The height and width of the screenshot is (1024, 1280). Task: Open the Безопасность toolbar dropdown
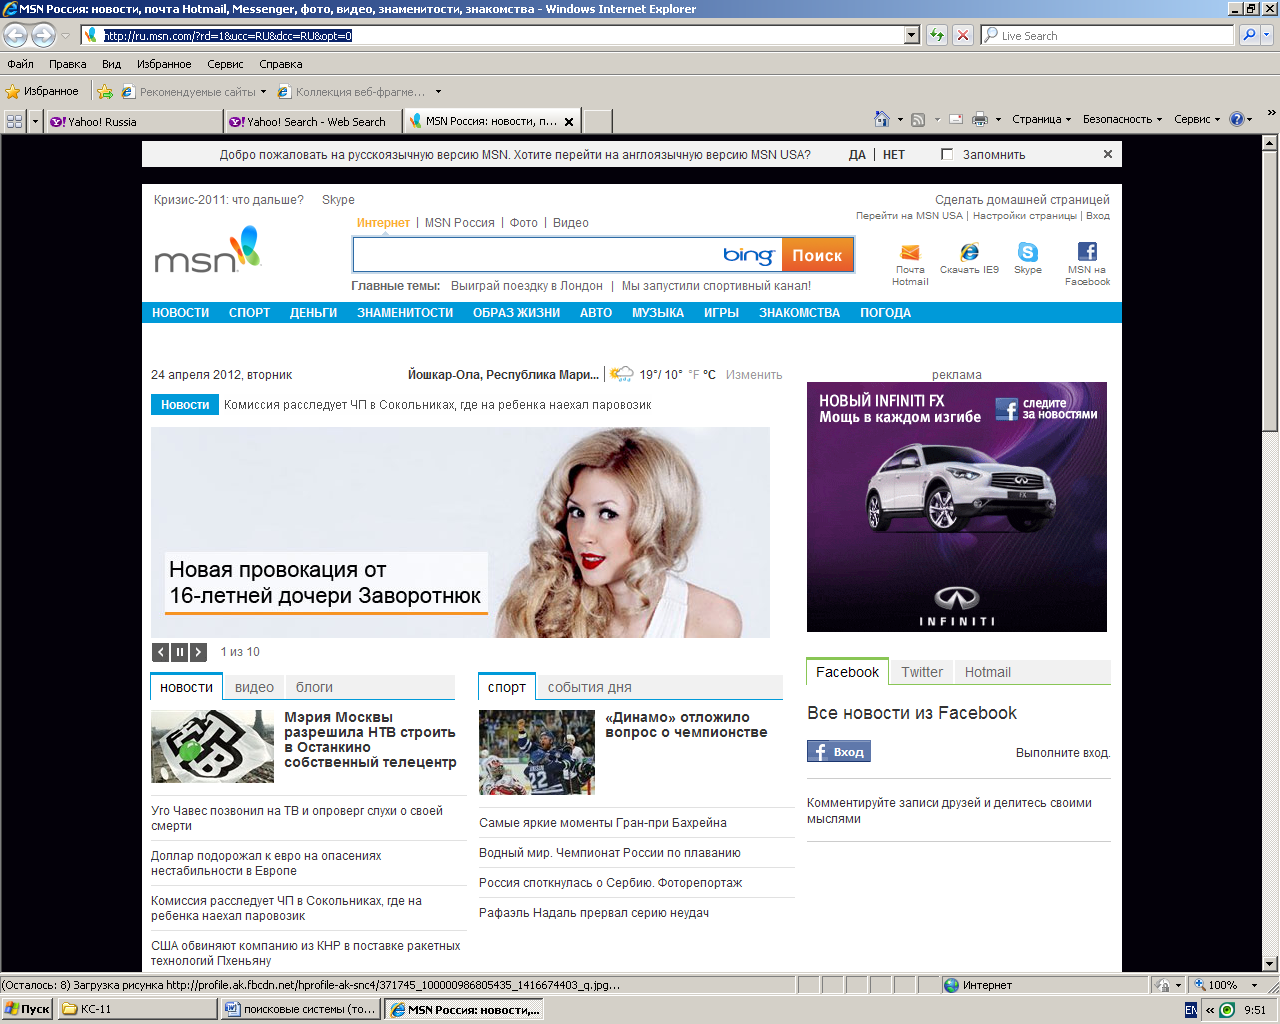[1122, 119]
